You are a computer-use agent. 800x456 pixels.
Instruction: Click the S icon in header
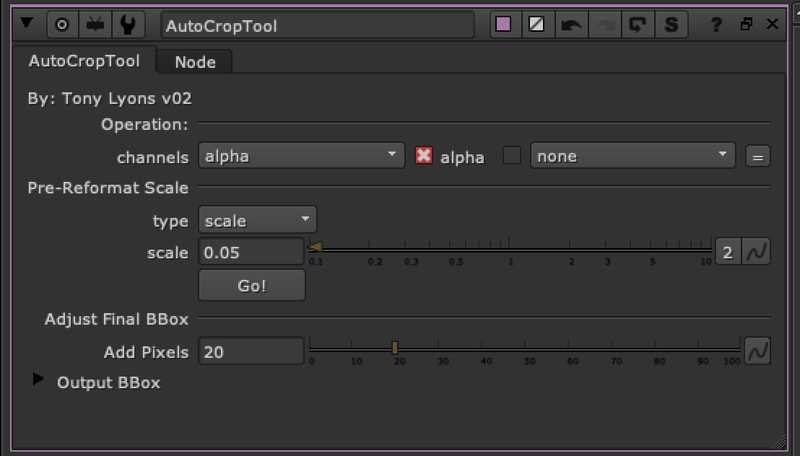tap(671, 24)
